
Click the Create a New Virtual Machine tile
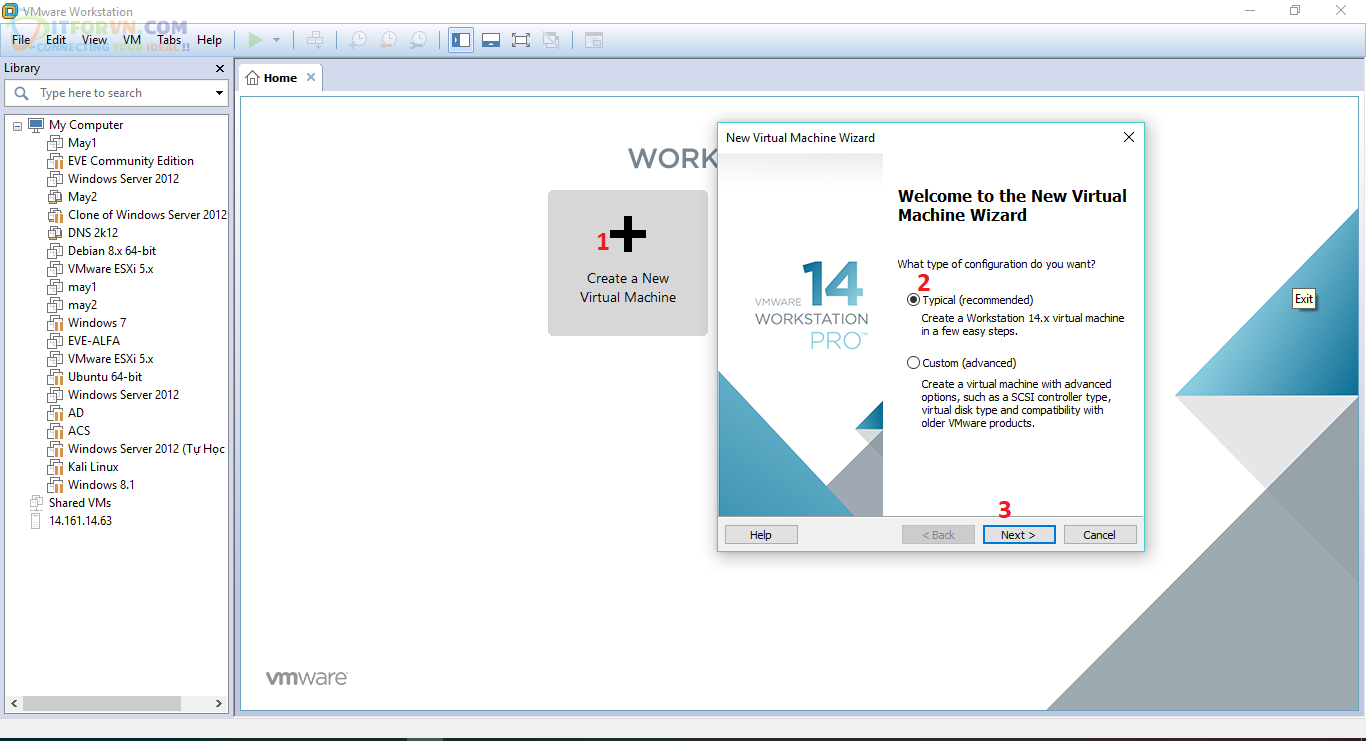coord(628,263)
